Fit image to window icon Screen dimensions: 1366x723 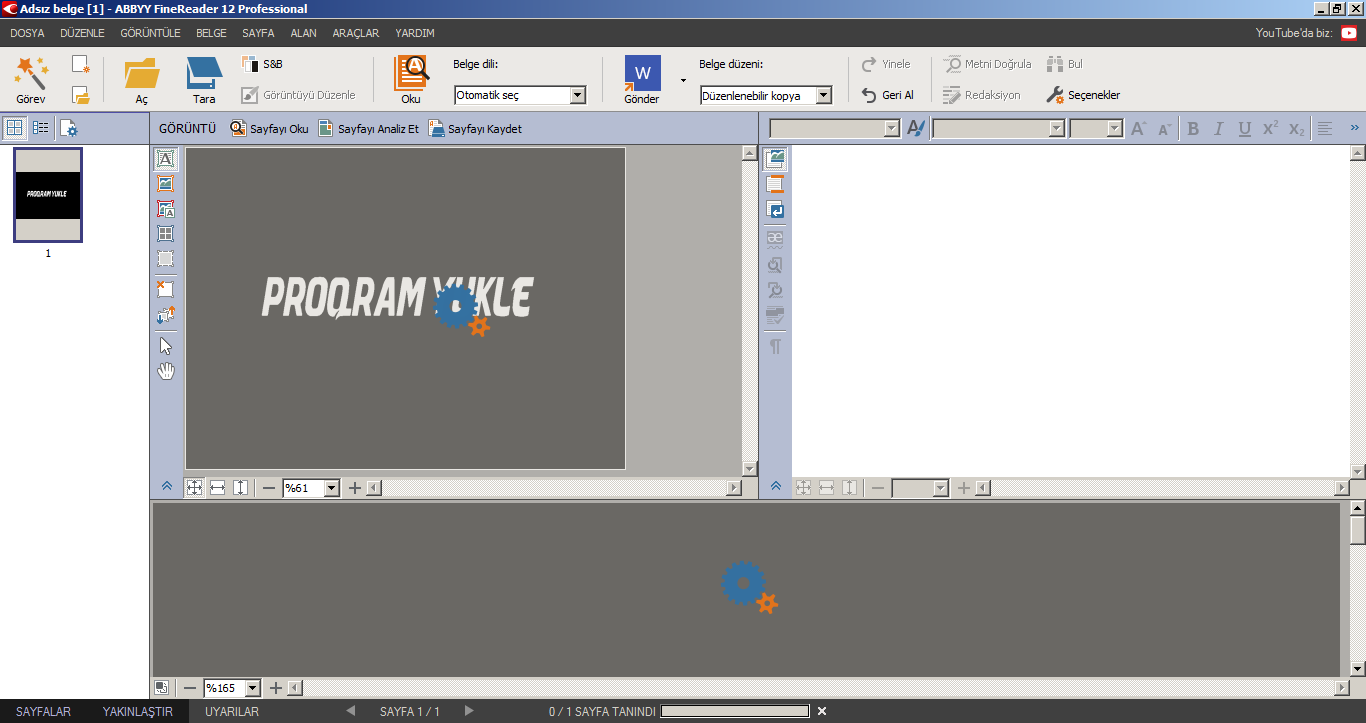point(194,488)
